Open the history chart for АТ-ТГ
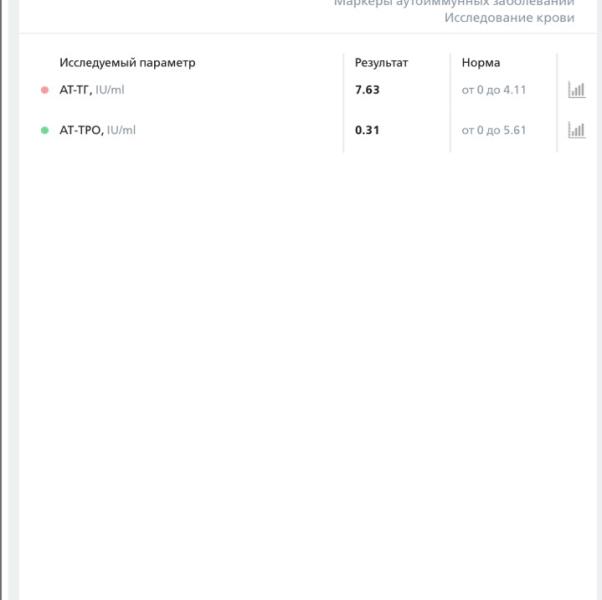Screen dimensions: 602x600 point(576,90)
